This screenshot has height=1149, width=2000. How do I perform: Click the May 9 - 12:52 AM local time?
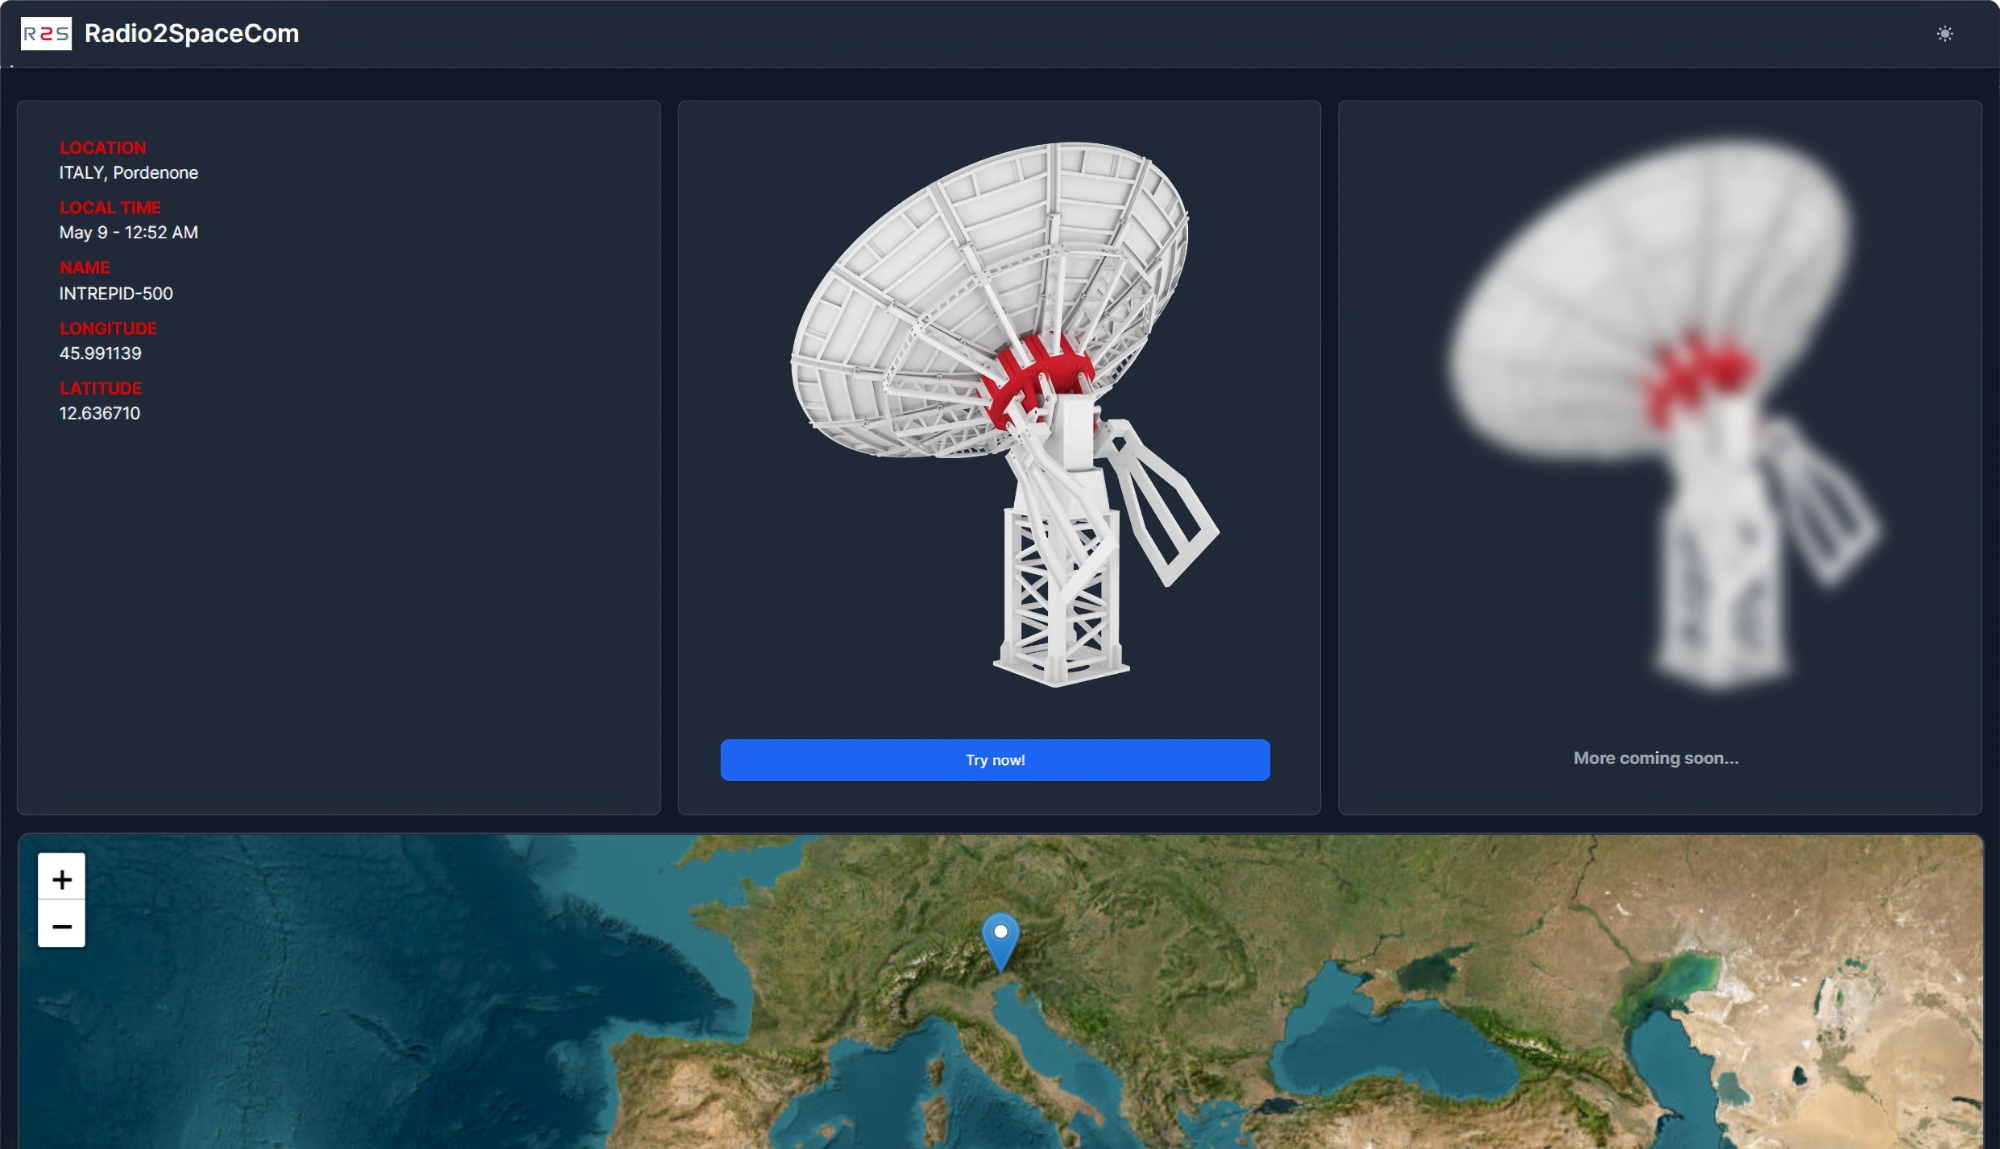(128, 233)
